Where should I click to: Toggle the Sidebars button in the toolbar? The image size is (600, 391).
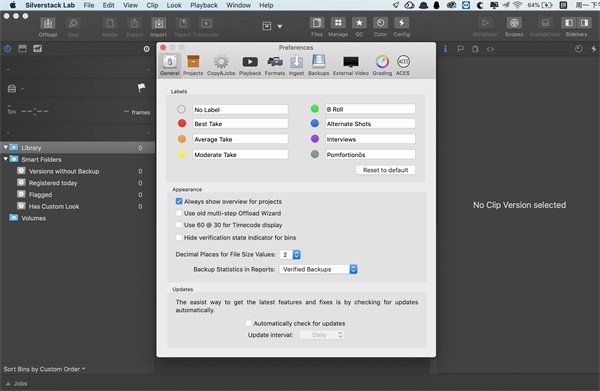(576, 23)
